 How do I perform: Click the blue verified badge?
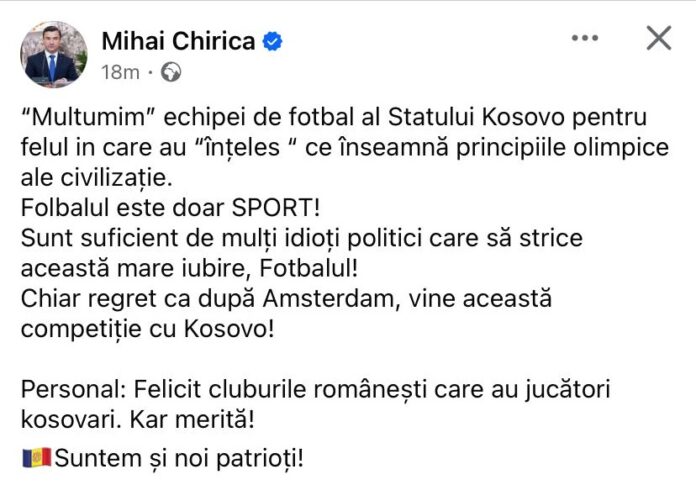click(272, 42)
